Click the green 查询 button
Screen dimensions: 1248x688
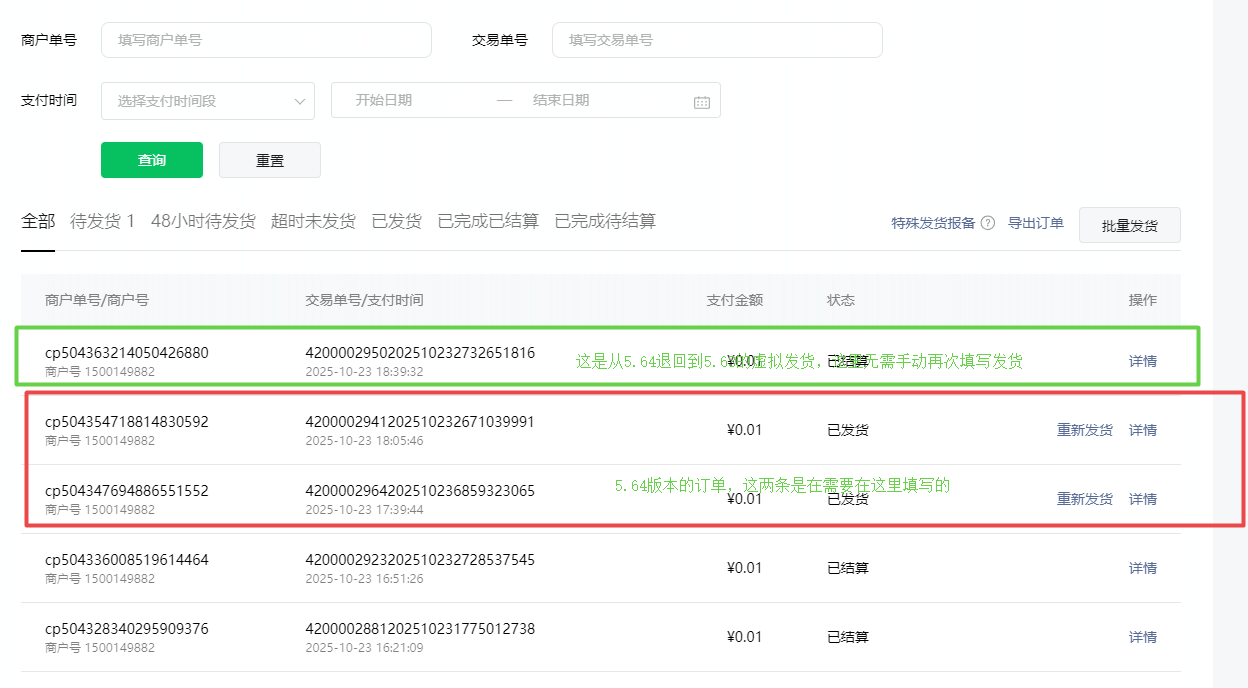point(152,160)
